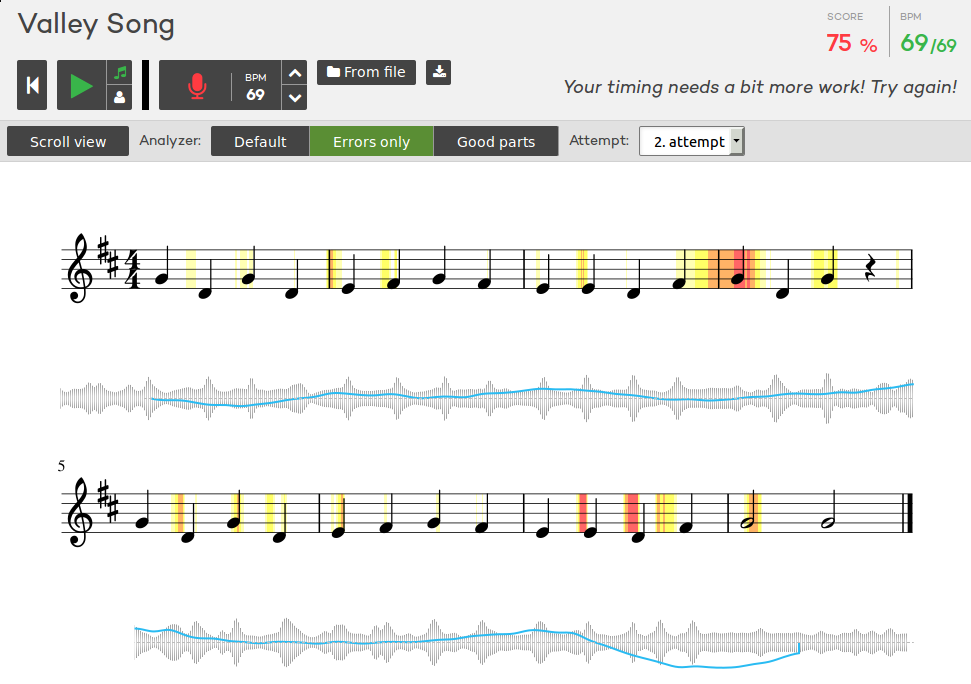Viewport: 971px width, 684px height.
Task: Select the Errors only analyzer mode
Action: coord(371,142)
